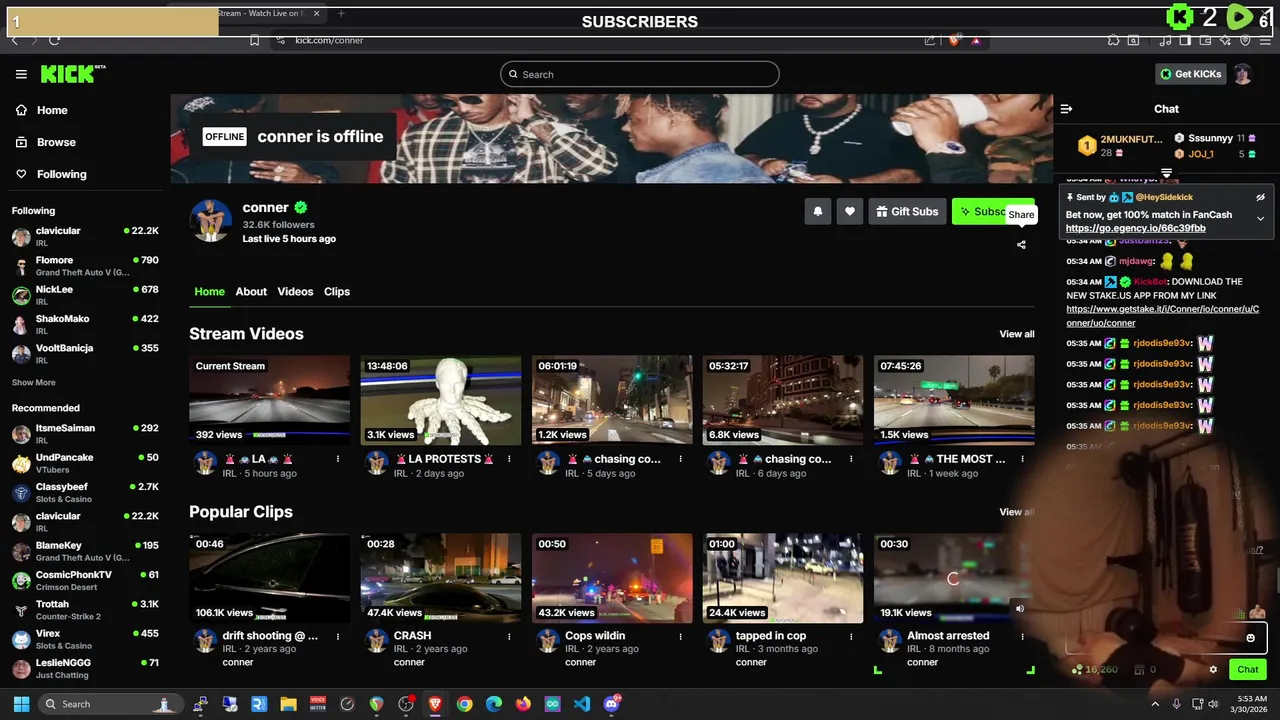This screenshot has height=720, width=1280.
Task: Switch to the Videos tab
Action: tap(295, 292)
